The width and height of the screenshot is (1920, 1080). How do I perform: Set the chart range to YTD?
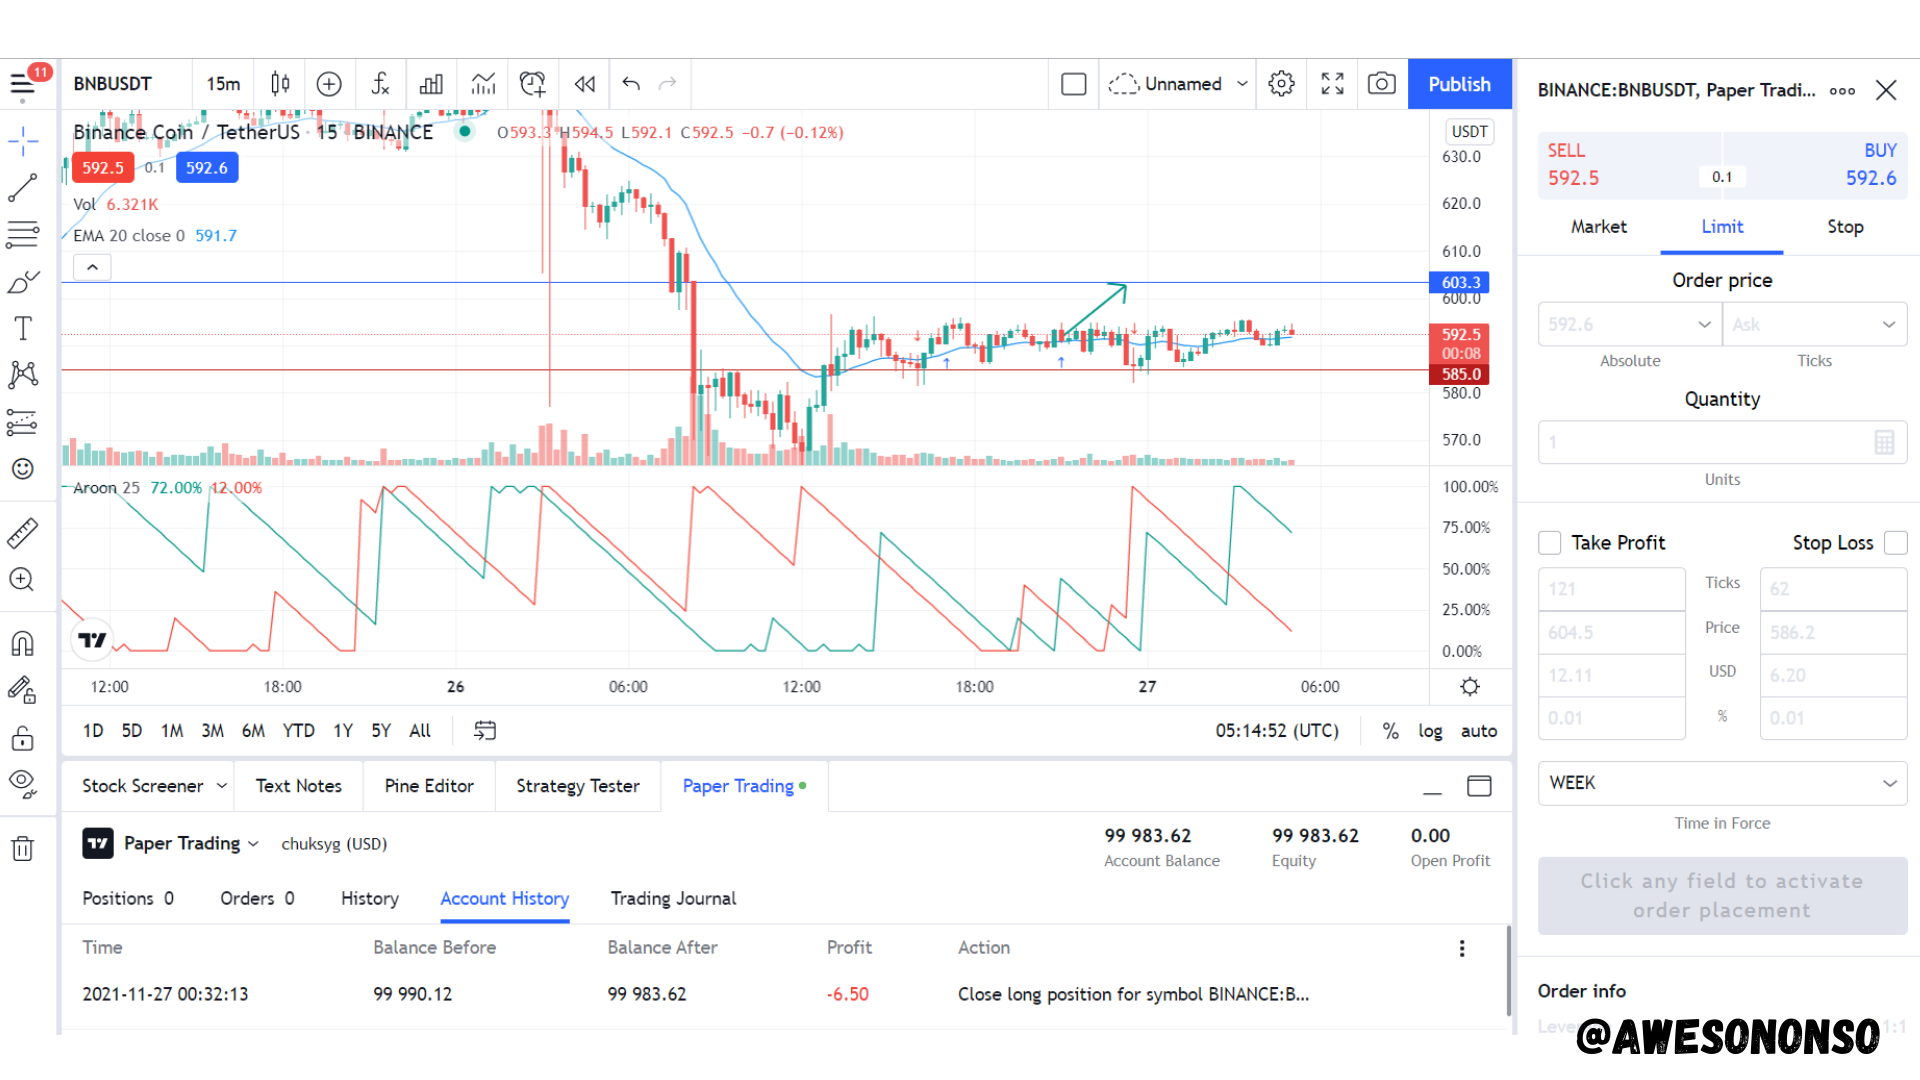(298, 731)
